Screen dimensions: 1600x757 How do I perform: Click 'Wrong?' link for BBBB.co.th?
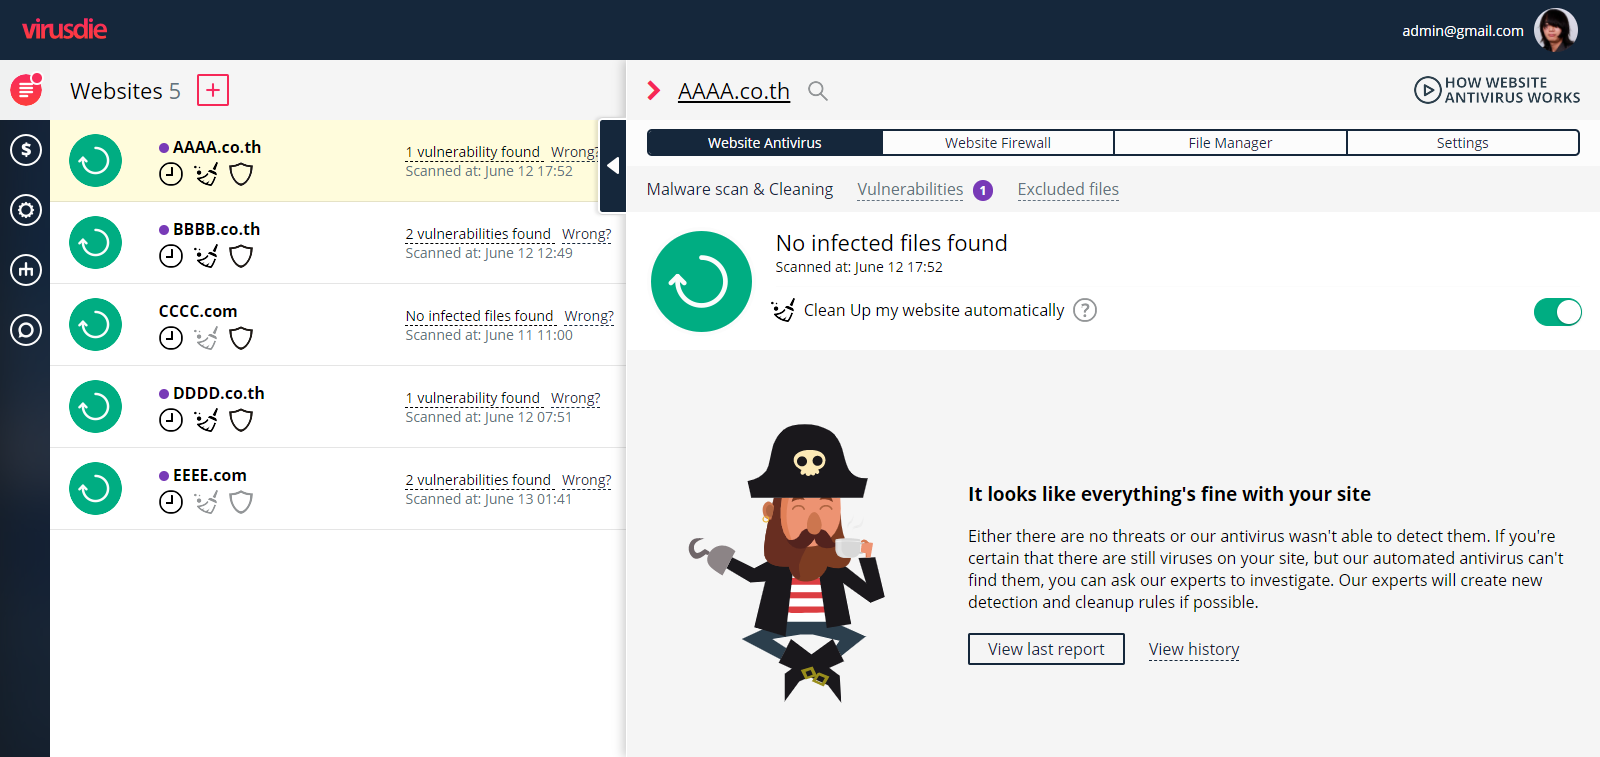[x=587, y=234]
